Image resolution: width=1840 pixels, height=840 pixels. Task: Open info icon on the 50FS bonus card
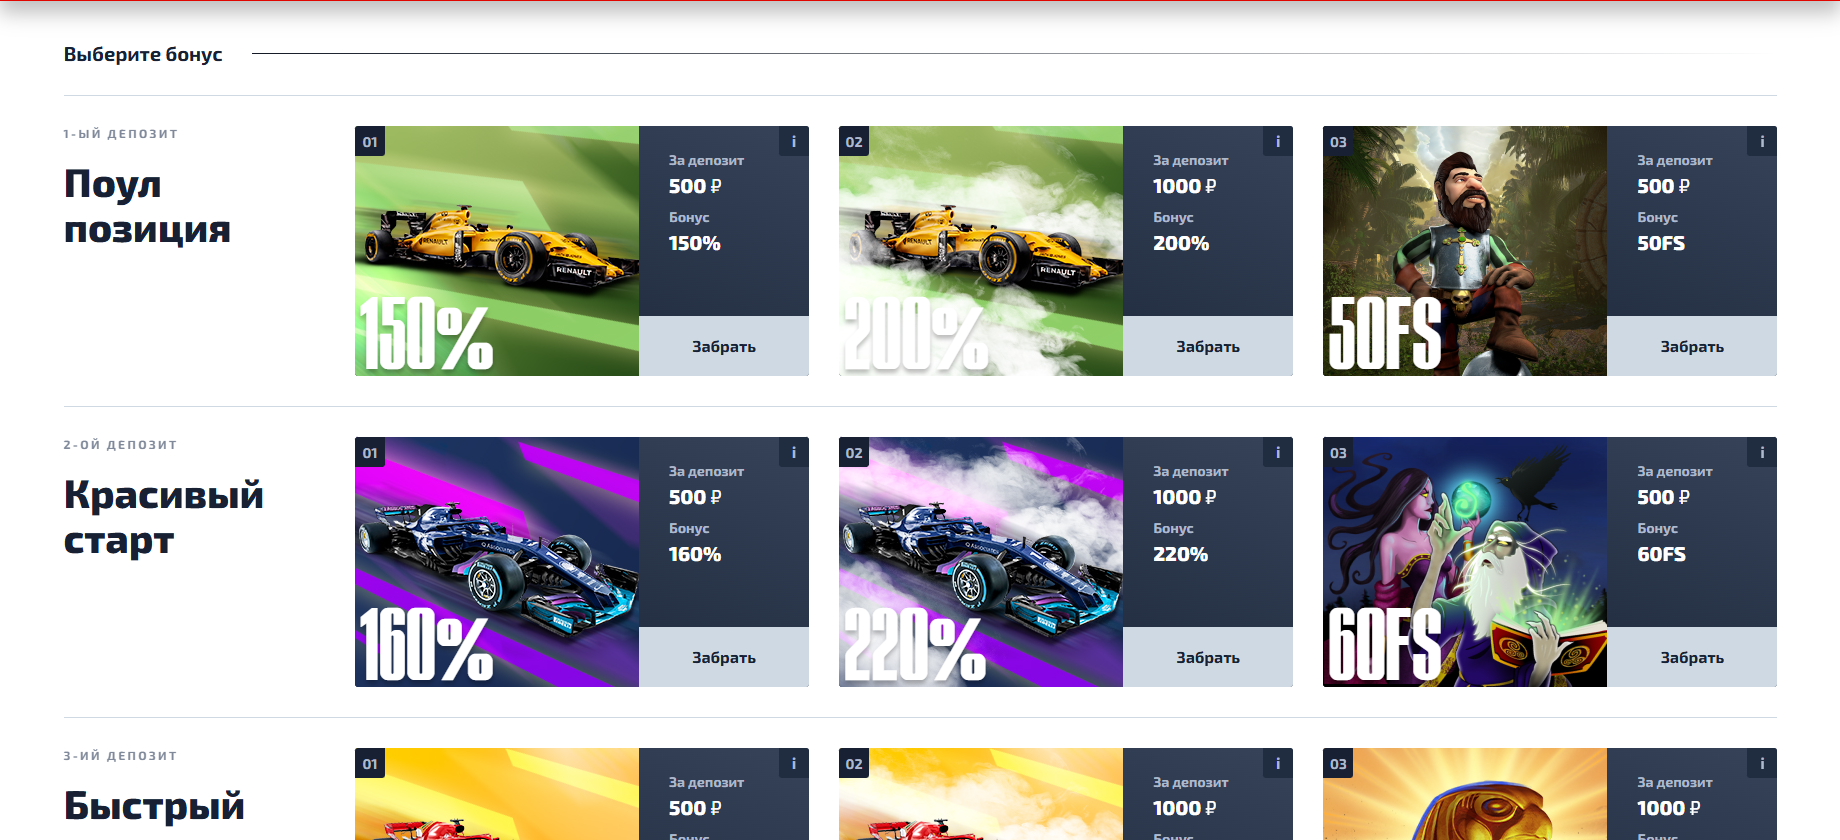pyautogui.click(x=1762, y=141)
